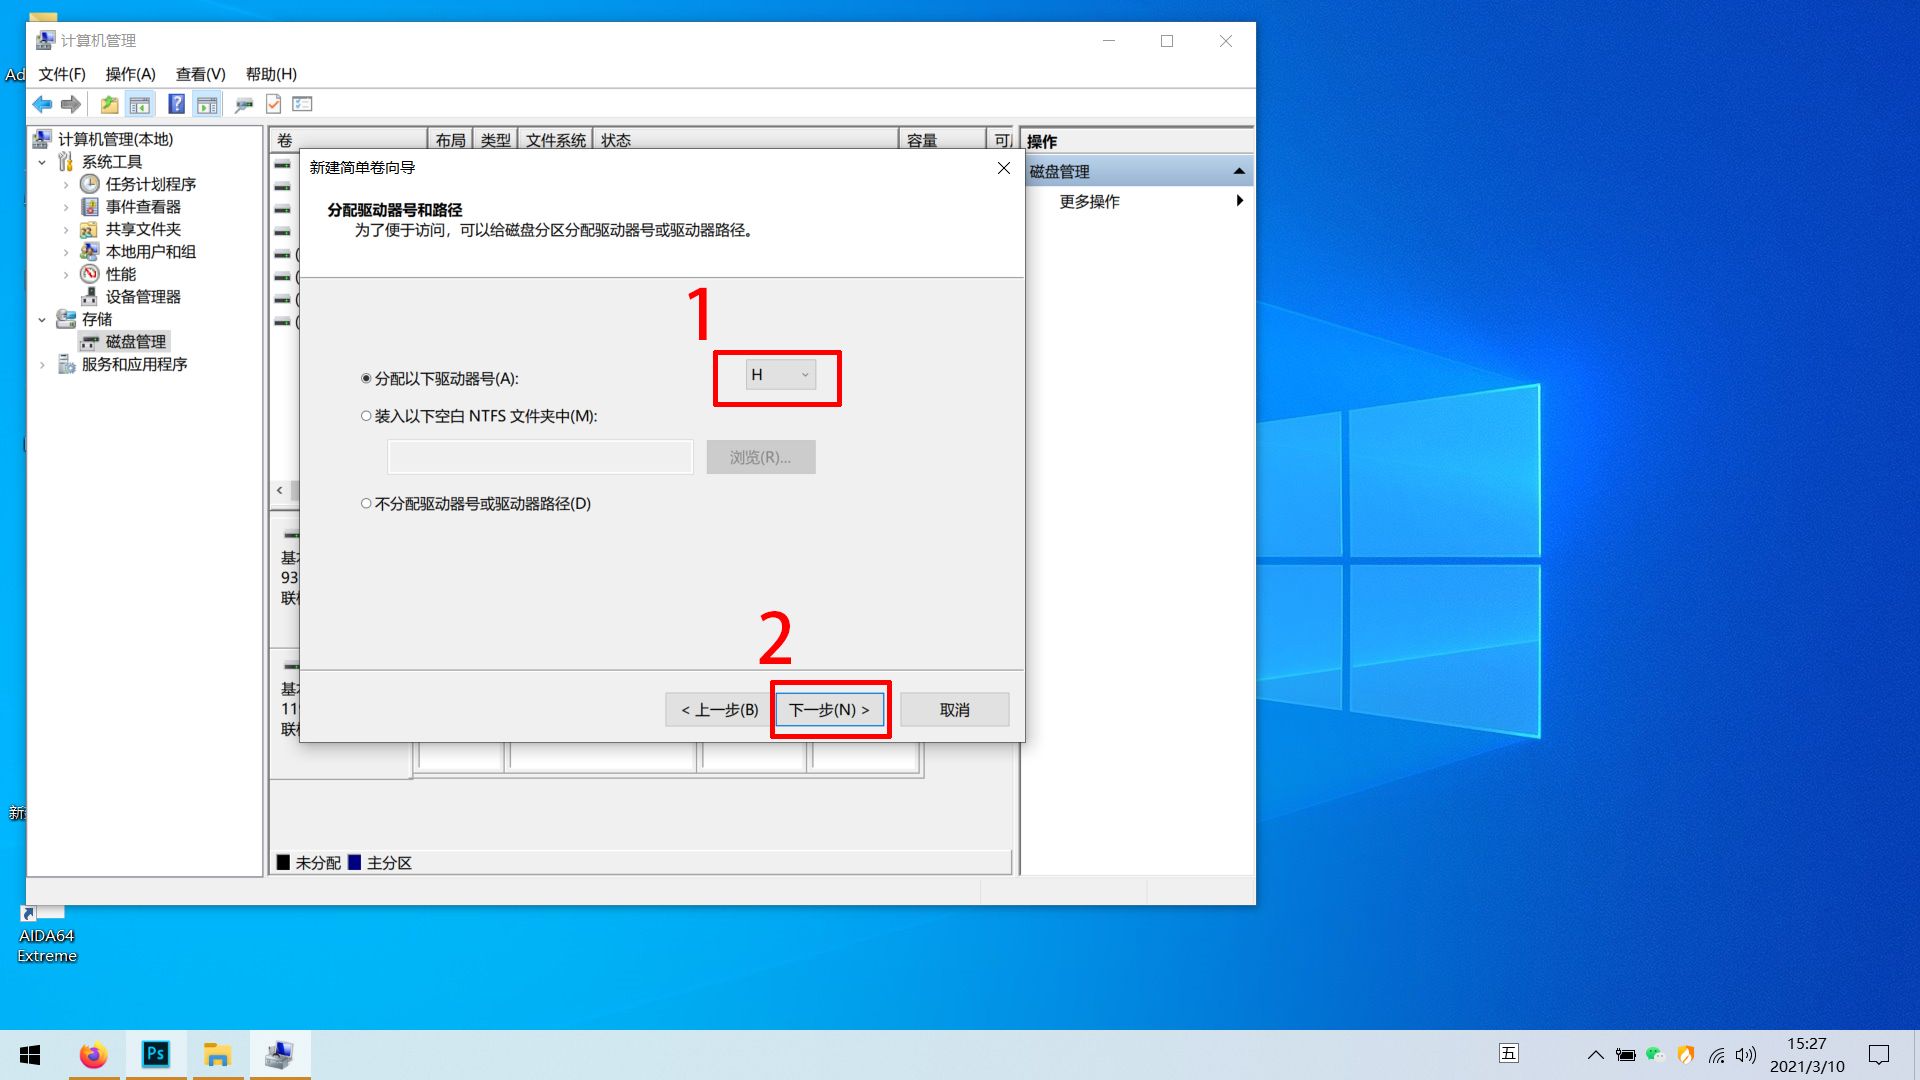Open the blue question mark Help icon
This screenshot has width=1920, height=1080.
point(176,104)
